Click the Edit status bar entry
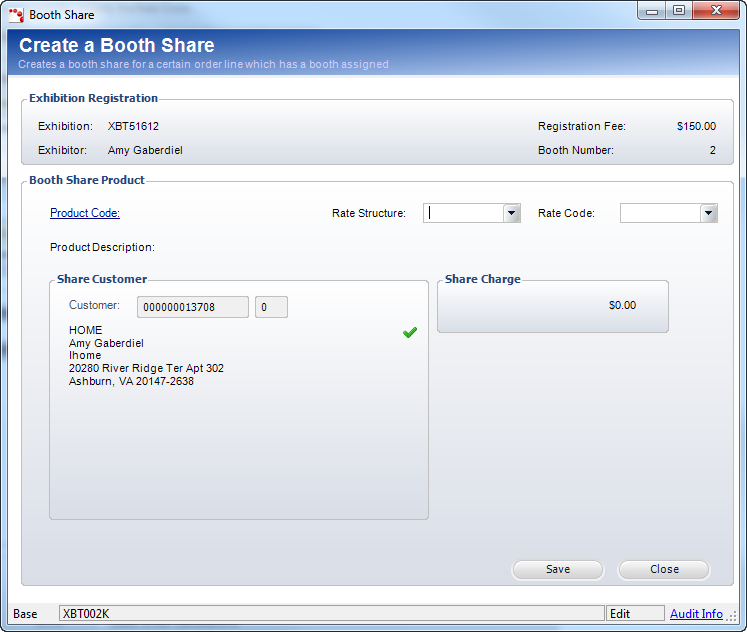The image size is (747, 632). pos(636,613)
